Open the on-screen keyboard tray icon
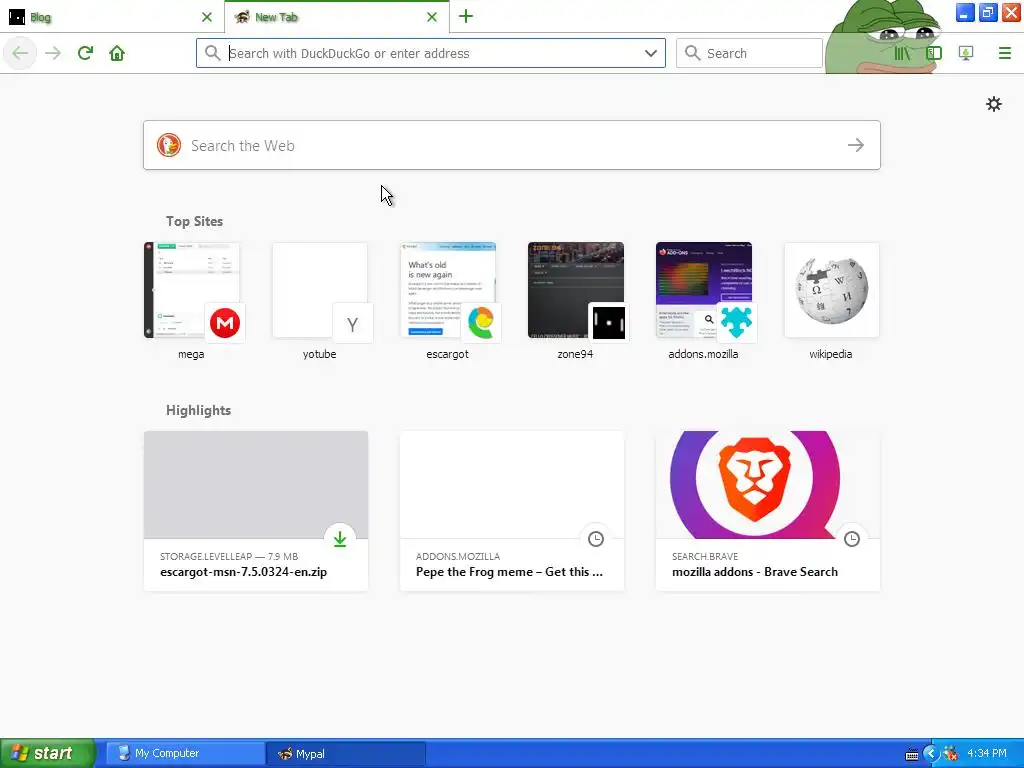 click(912, 754)
